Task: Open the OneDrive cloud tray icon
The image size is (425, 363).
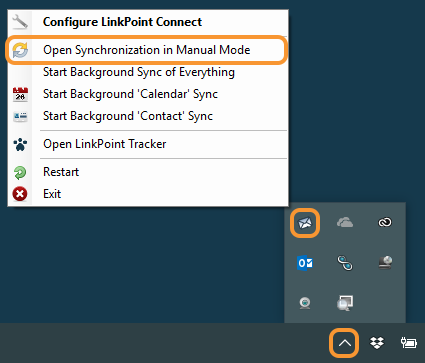Action: coord(345,222)
